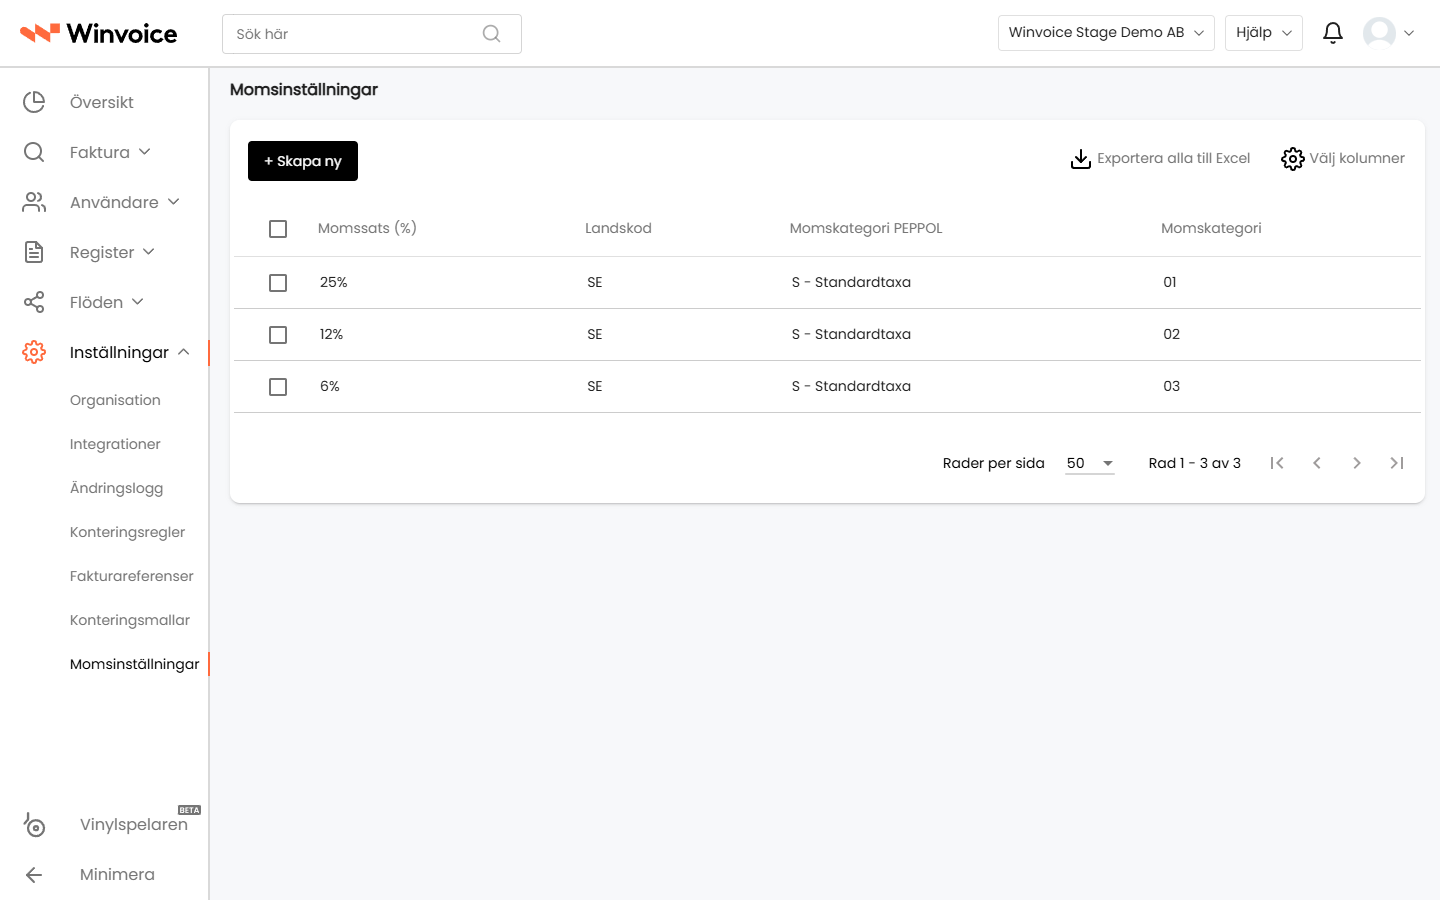
Task: Expand the Flöden menu
Action: click(107, 302)
